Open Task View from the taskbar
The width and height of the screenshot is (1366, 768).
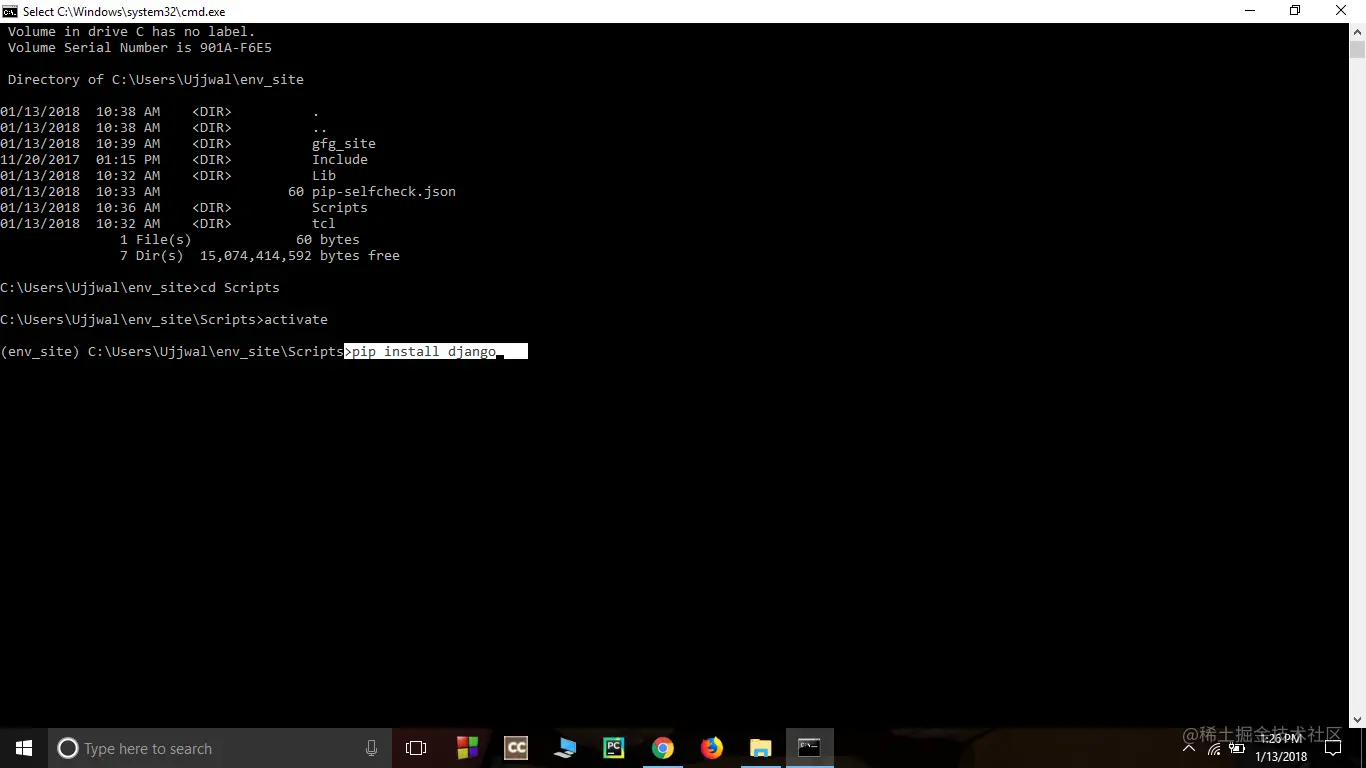coord(416,748)
